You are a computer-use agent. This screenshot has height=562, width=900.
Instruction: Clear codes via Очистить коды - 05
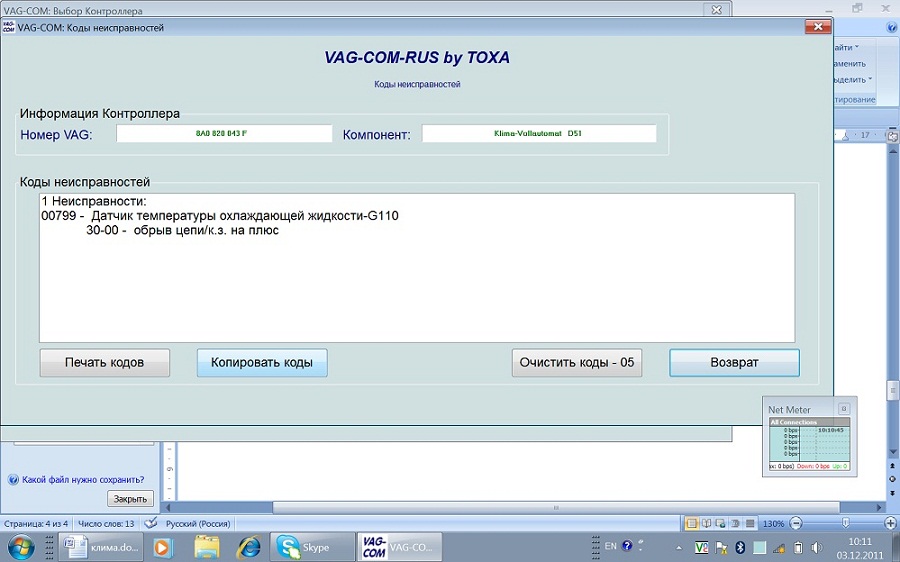click(x=577, y=363)
